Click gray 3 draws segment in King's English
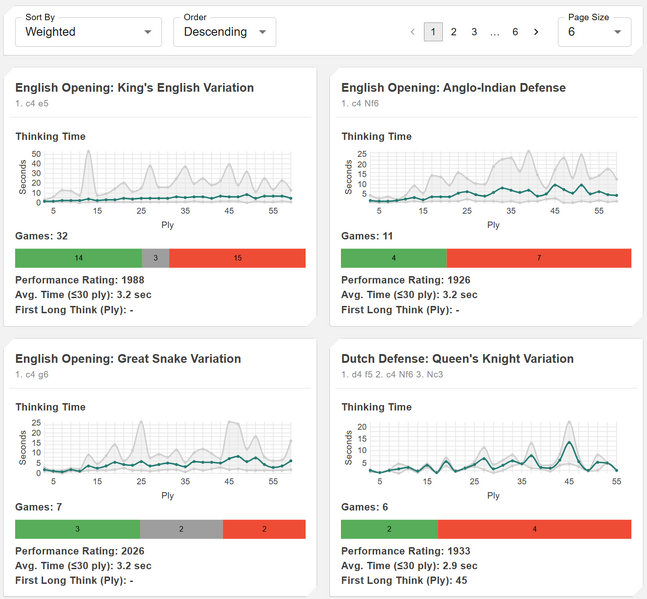The width and height of the screenshot is (647, 599). tap(155, 258)
